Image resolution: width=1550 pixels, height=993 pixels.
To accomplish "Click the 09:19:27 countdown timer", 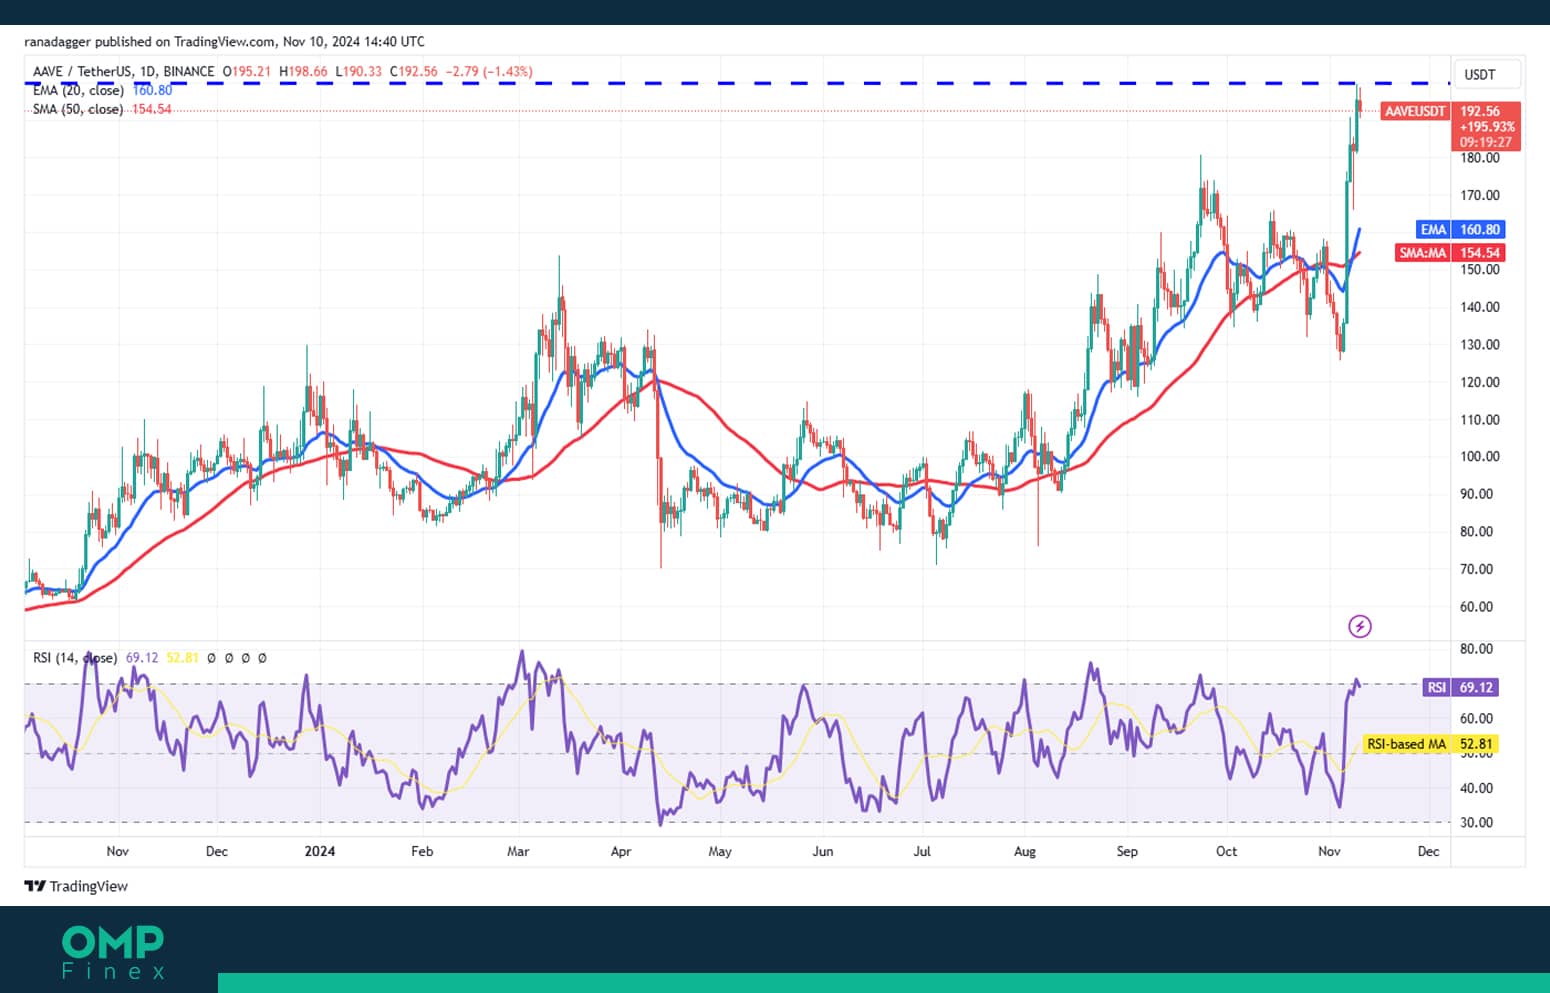I will [x=1485, y=142].
